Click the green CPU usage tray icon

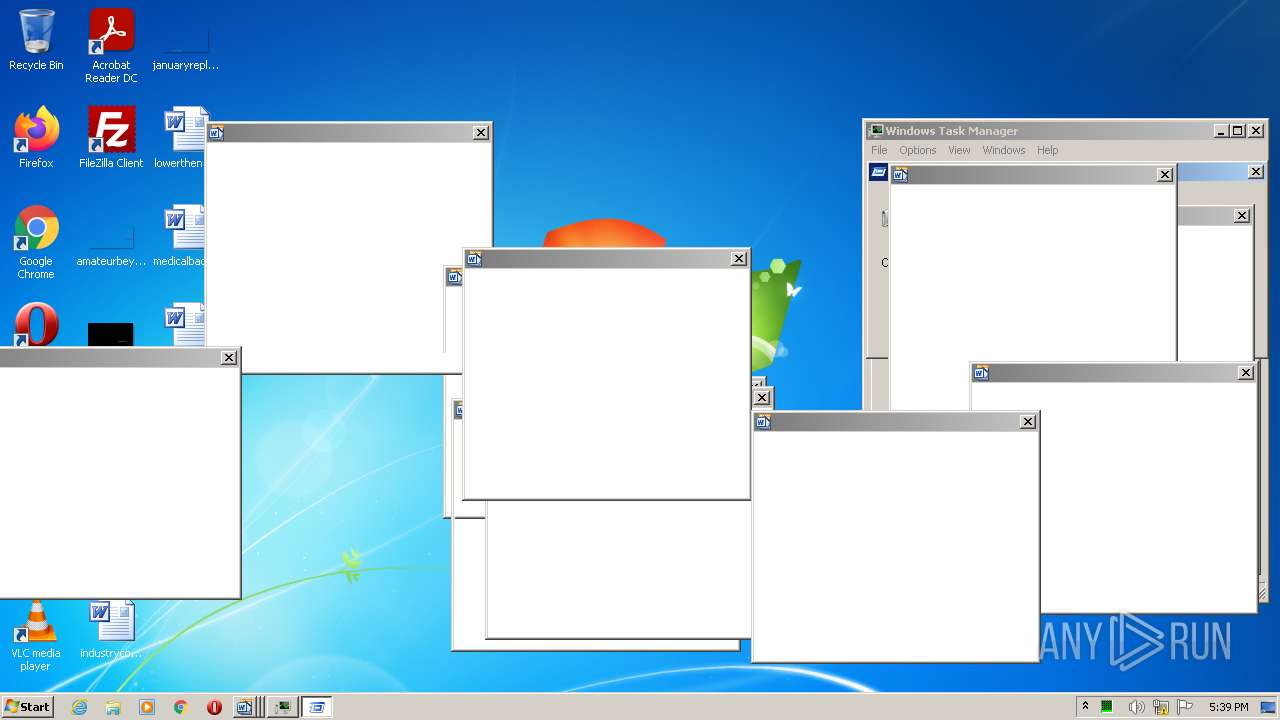pyautogui.click(x=1107, y=707)
